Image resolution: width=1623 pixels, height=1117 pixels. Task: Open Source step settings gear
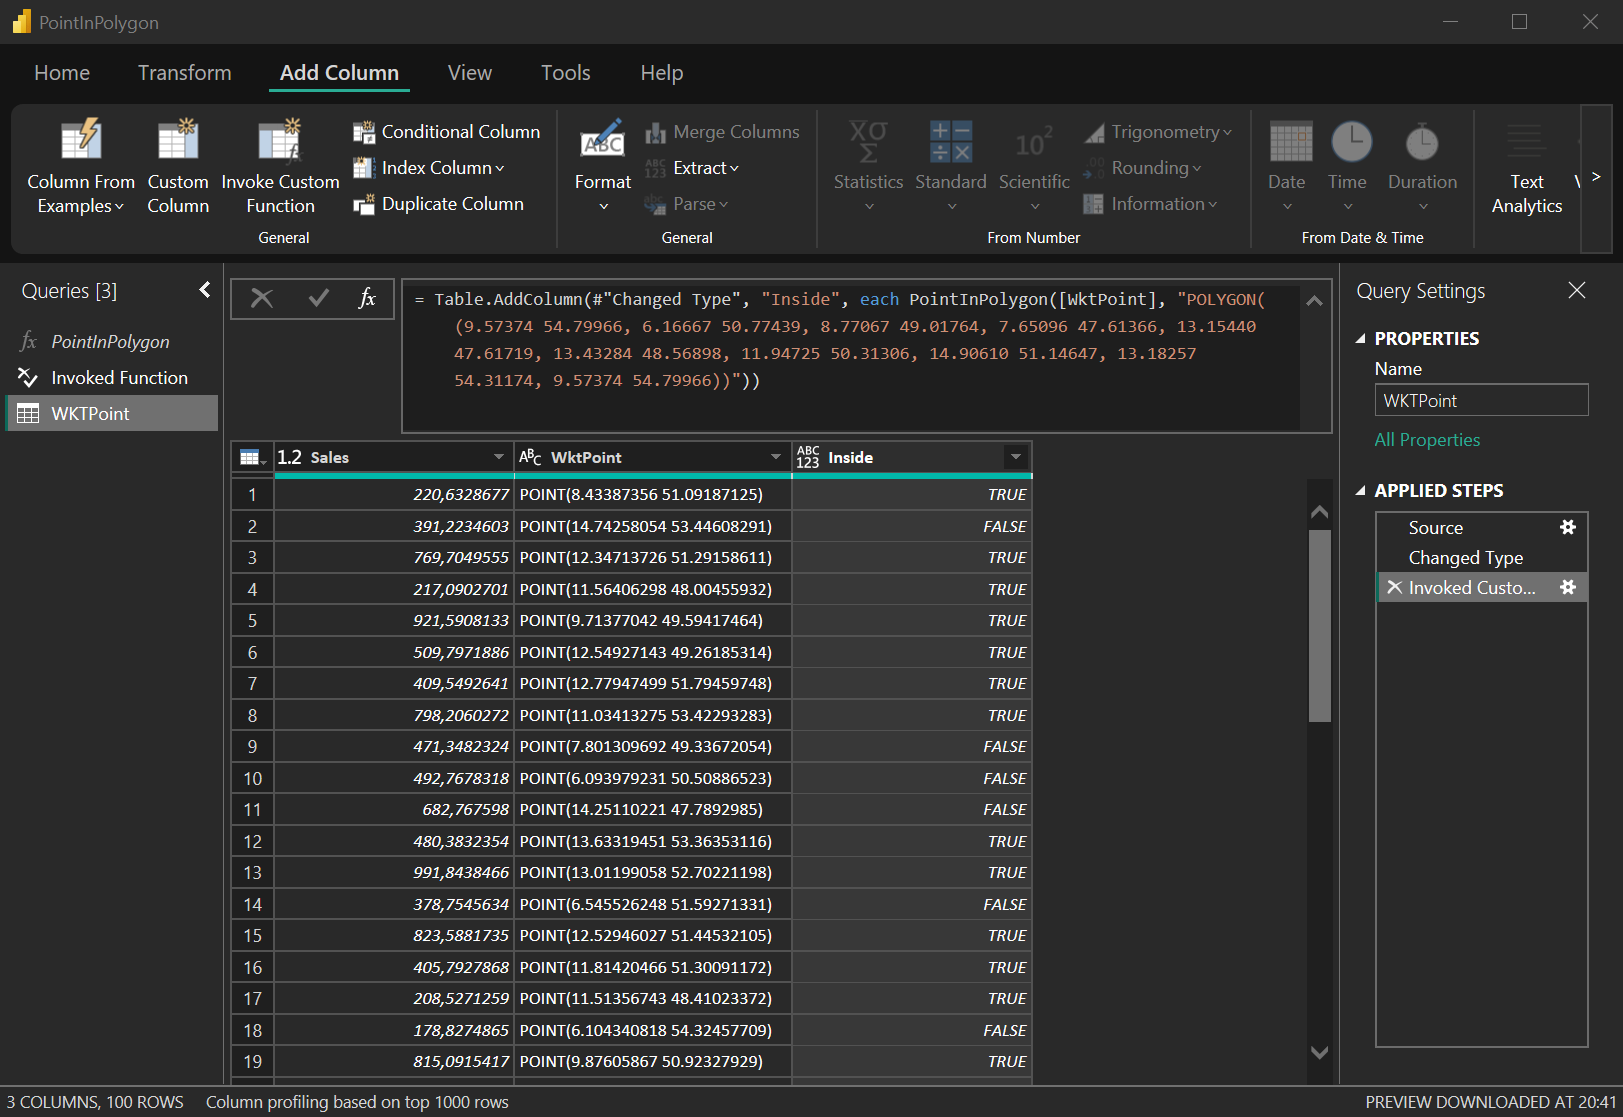[x=1568, y=527]
